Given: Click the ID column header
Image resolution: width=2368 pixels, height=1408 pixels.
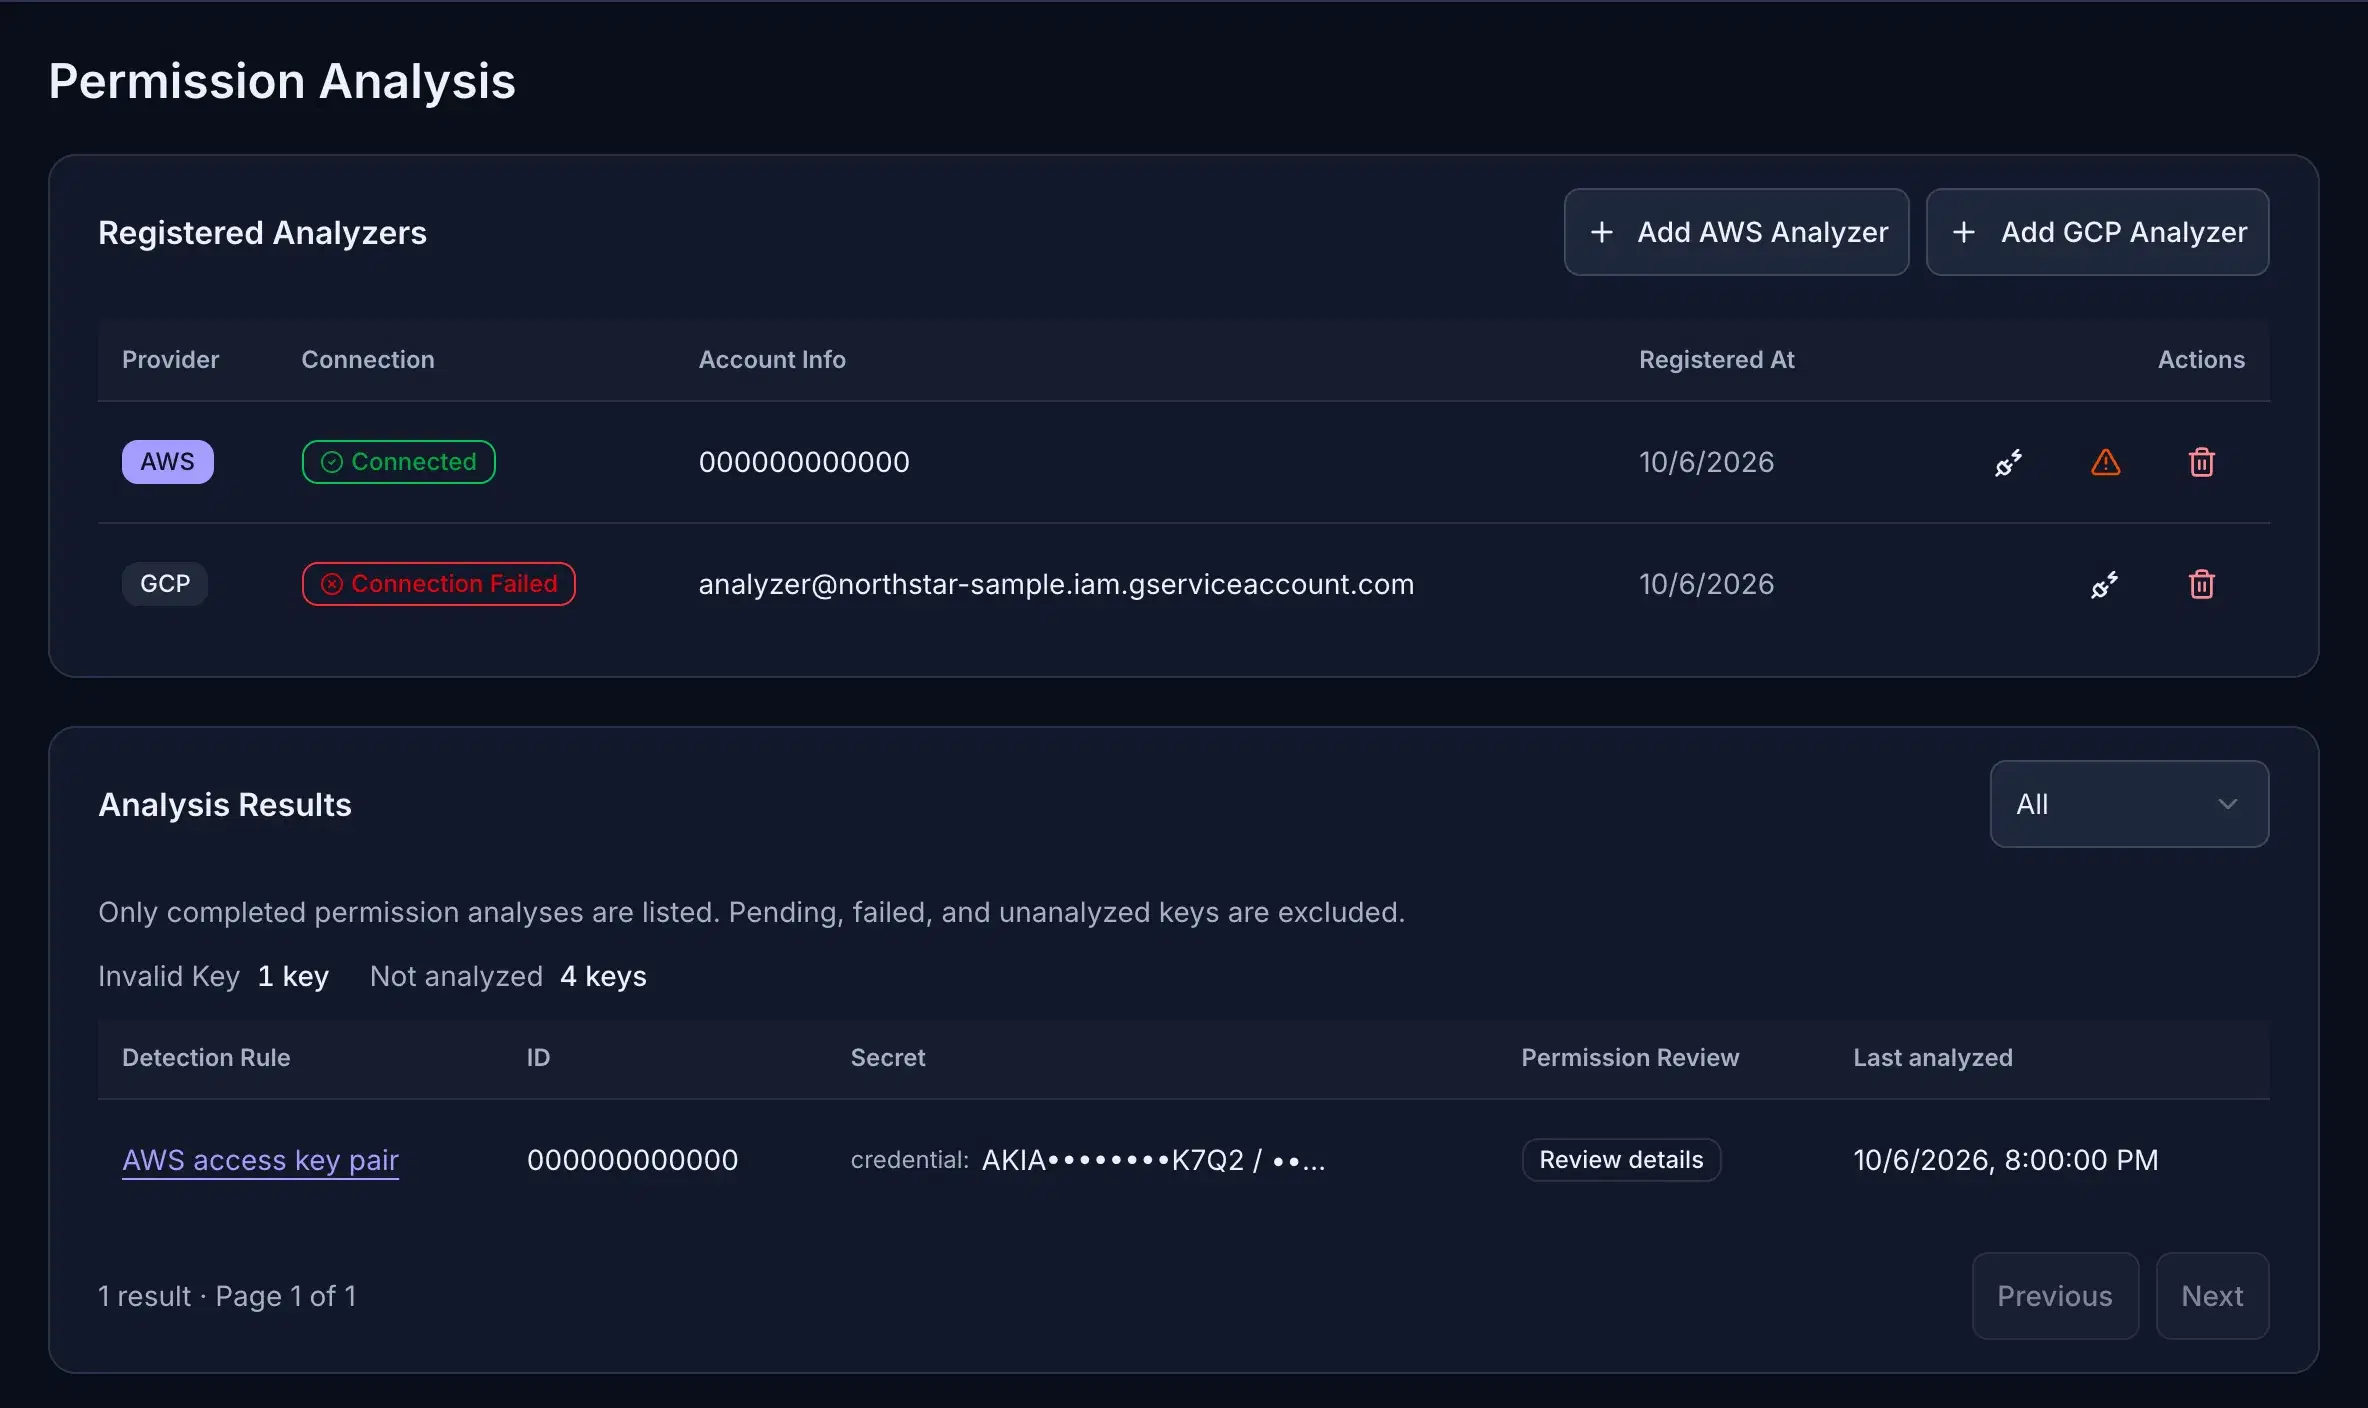Looking at the screenshot, I should click(x=538, y=1058).
